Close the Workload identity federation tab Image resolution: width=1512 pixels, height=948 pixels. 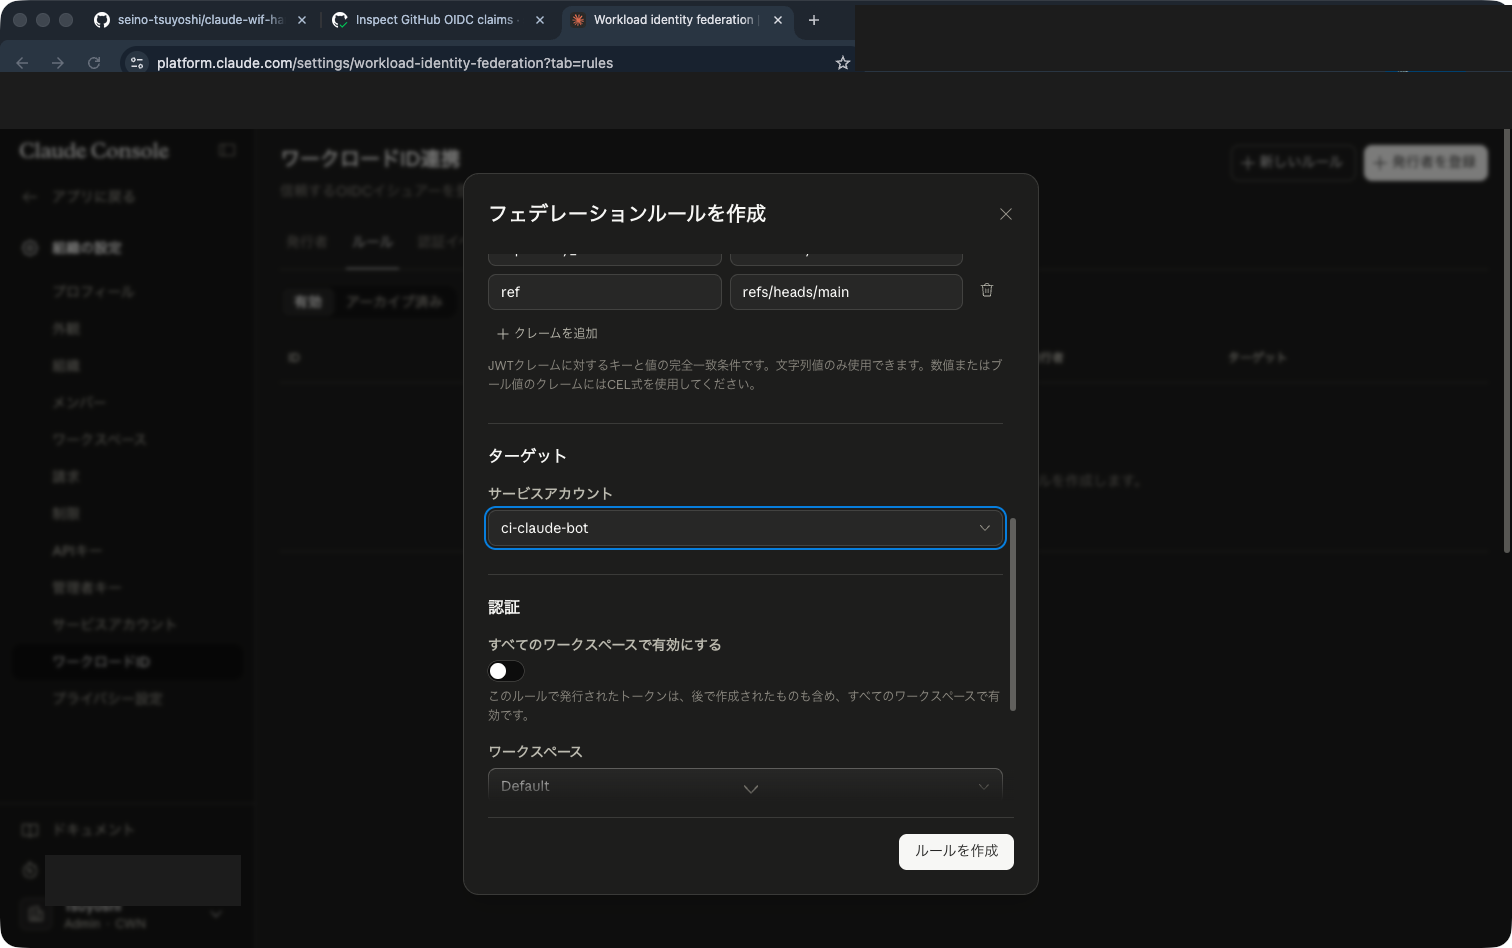(780, 20)
